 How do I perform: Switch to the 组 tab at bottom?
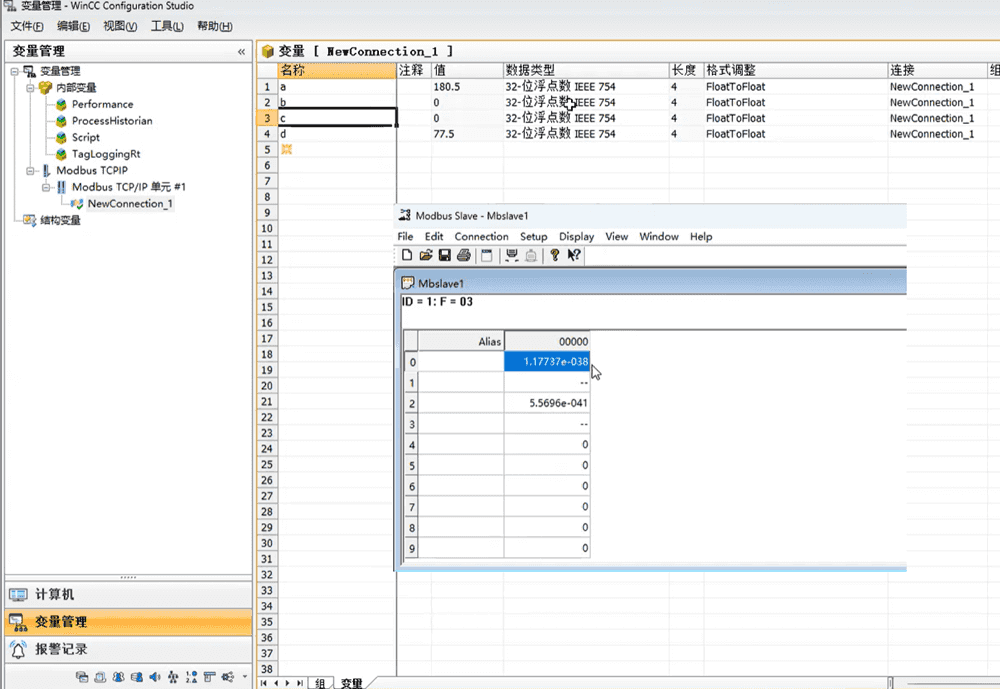click(320, 682)
